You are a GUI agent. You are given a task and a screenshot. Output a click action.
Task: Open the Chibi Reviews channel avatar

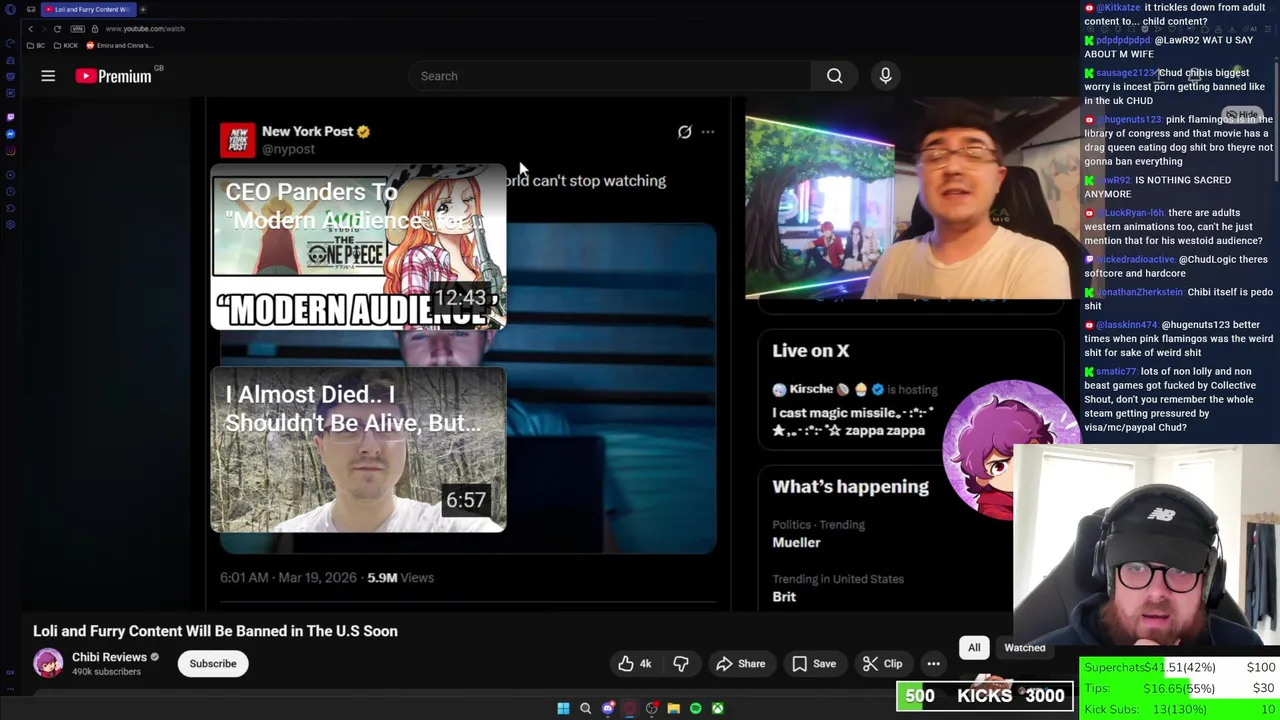pyautogui.click(x=48, y=663)
